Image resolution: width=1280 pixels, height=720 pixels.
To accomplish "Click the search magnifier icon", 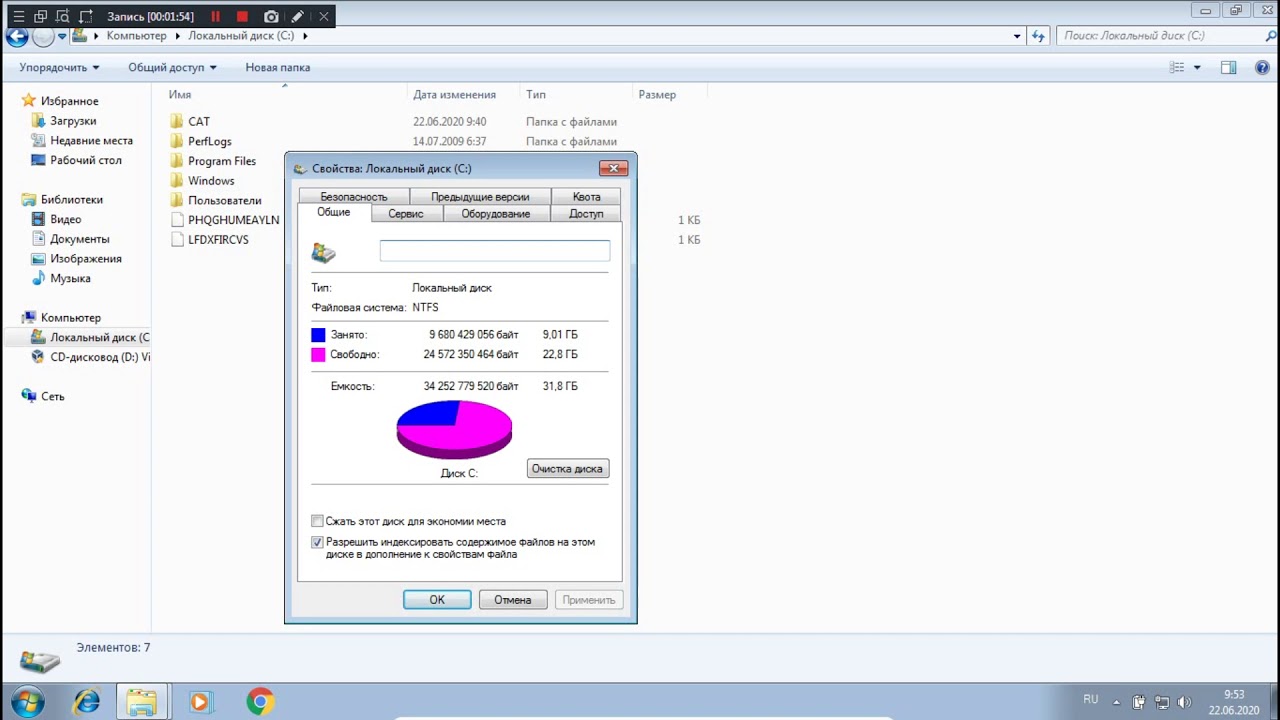I will click(x=1270, y=35).
